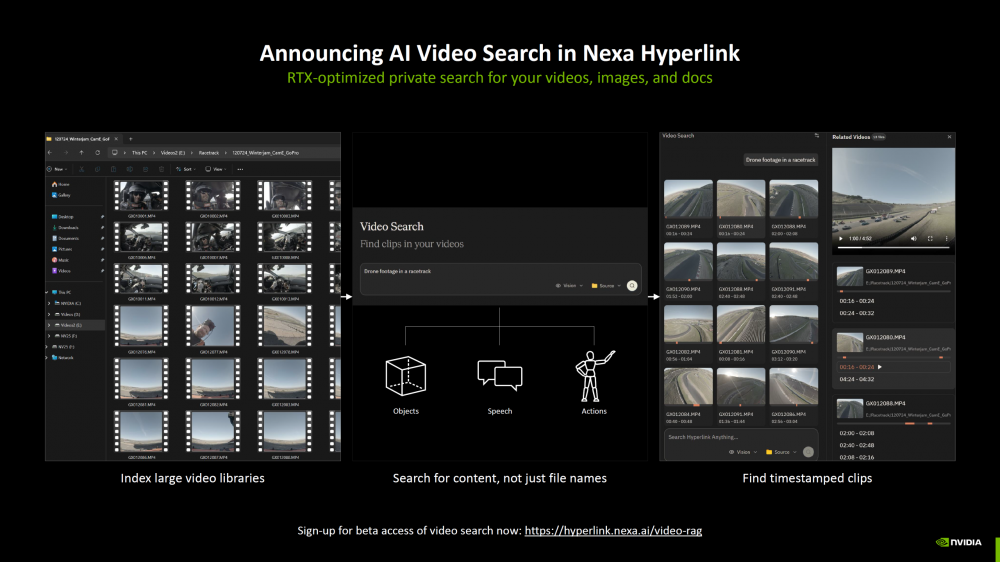Select Downloads in the File Explorer sidebar
The height and width of the screenshot is (562, 1000).
click(x=68, y=227)
